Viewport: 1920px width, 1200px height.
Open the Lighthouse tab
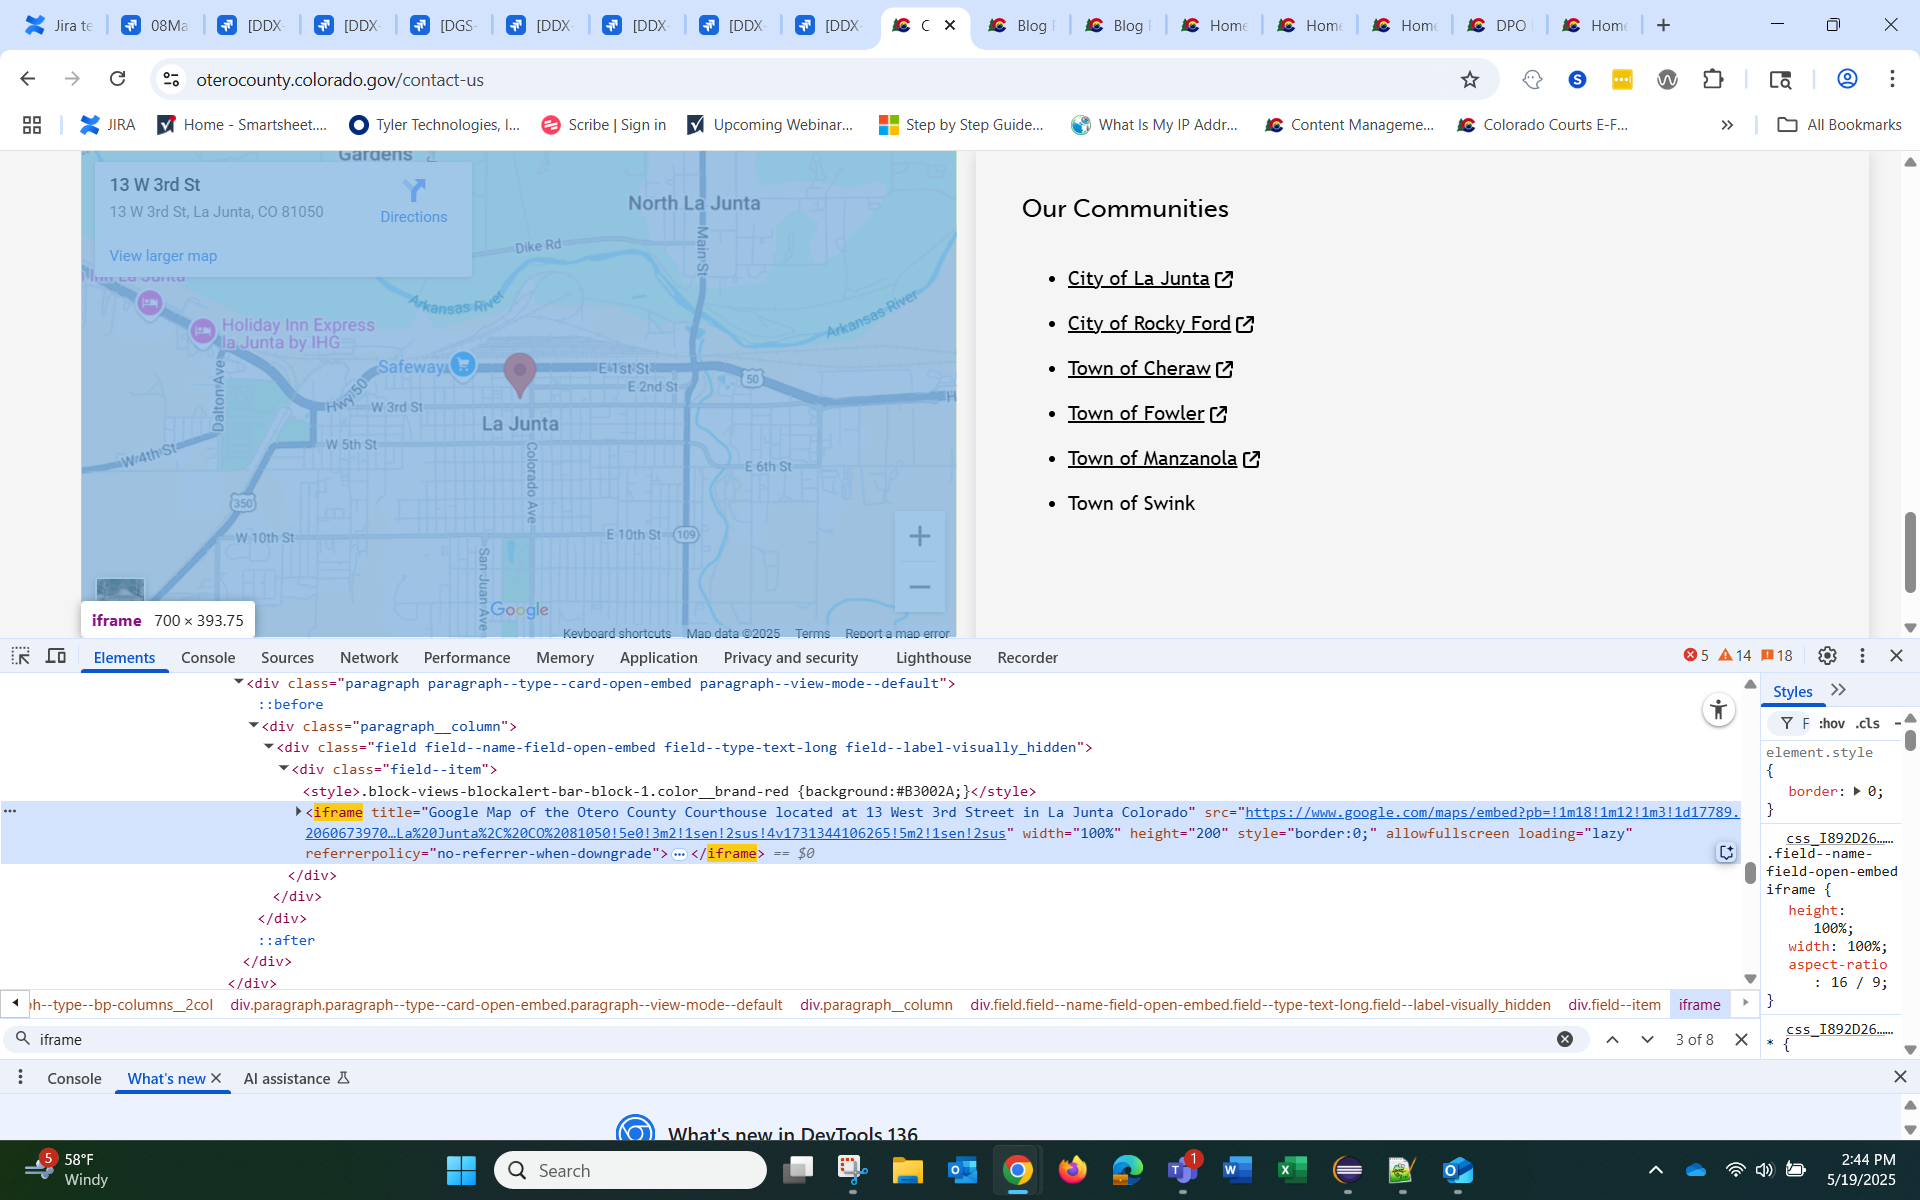[x=933, y=657]
